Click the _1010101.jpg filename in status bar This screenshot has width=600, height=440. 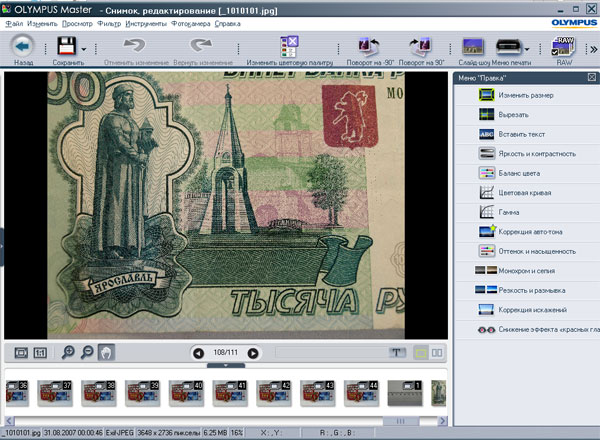[21, 433]
